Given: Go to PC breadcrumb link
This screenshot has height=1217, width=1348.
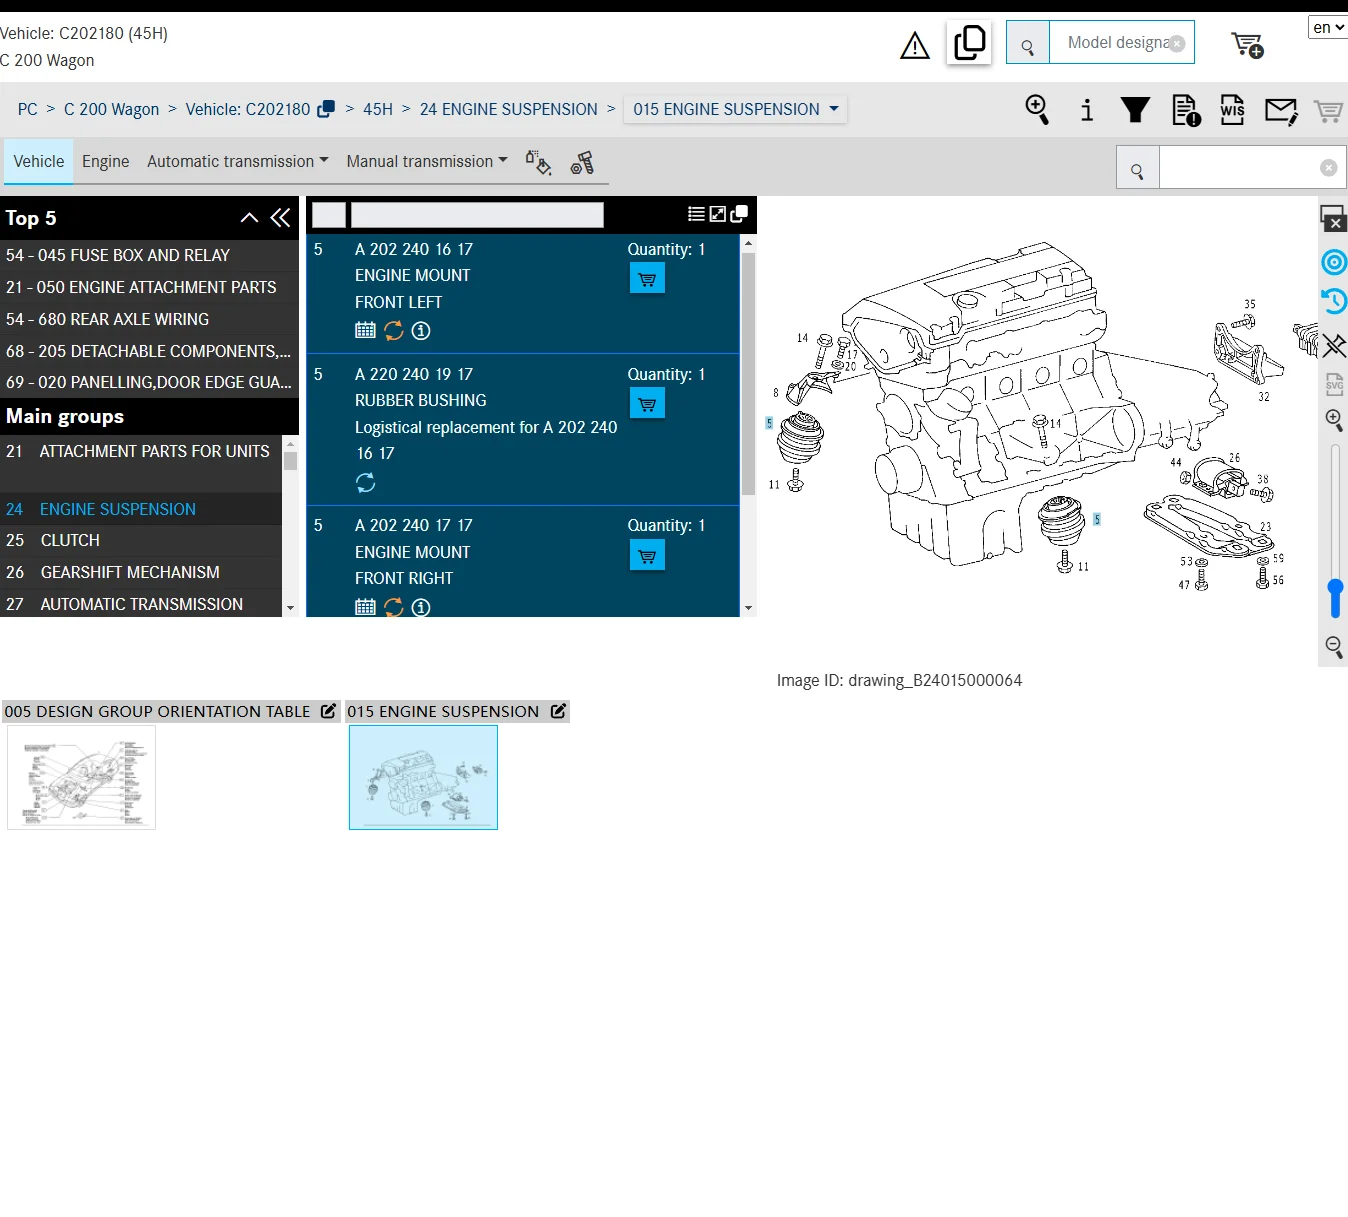Looking at the screenshot, I should [x=28, y=109].
